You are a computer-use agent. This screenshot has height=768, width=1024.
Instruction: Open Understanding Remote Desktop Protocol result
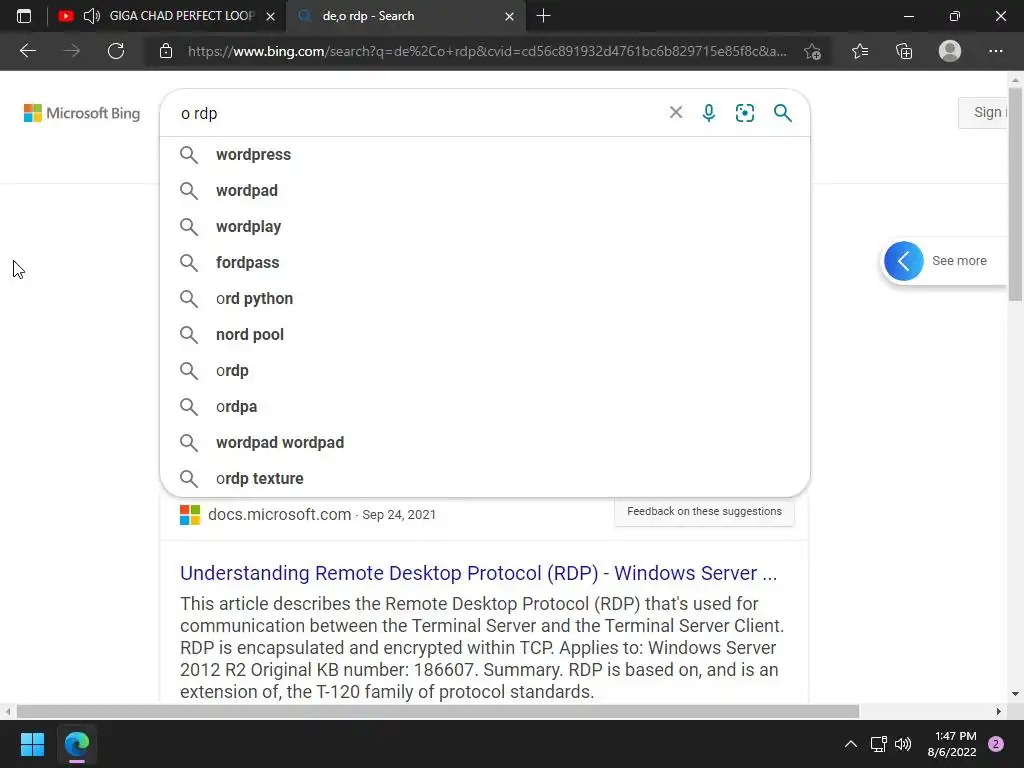coord(479,573)
